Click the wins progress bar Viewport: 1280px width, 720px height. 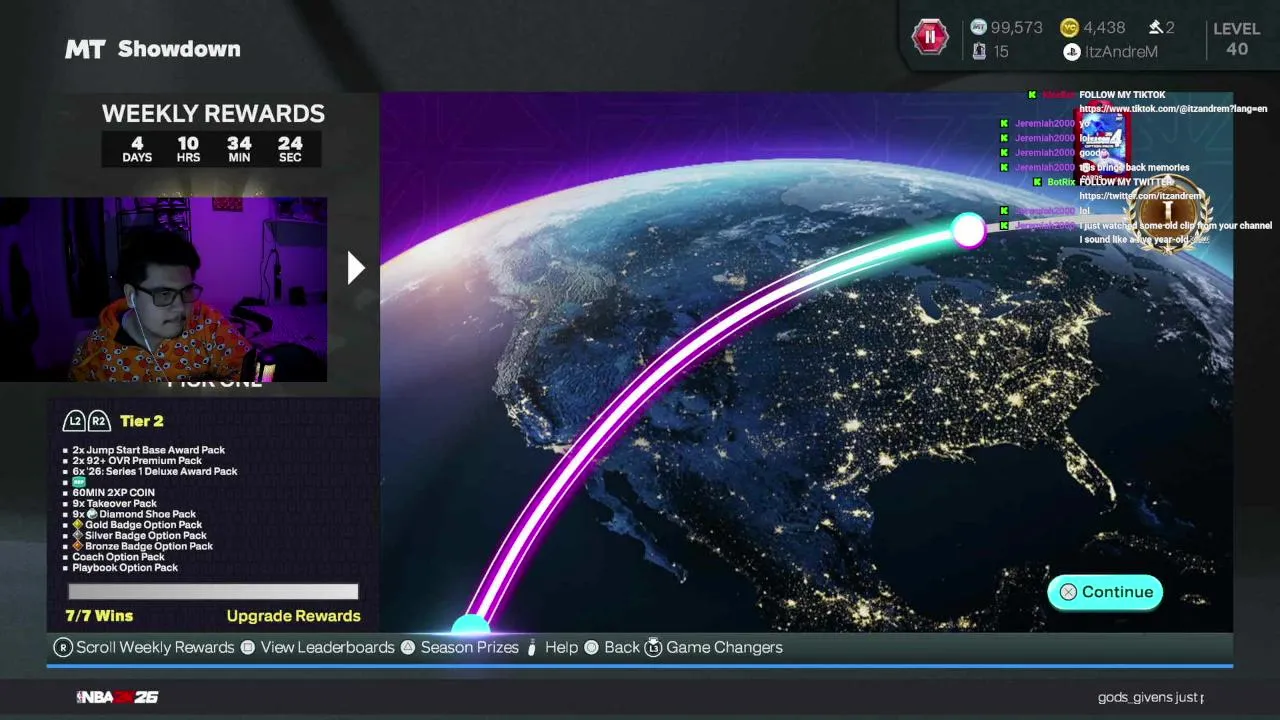pyautogui.click(x=213, y=592)
